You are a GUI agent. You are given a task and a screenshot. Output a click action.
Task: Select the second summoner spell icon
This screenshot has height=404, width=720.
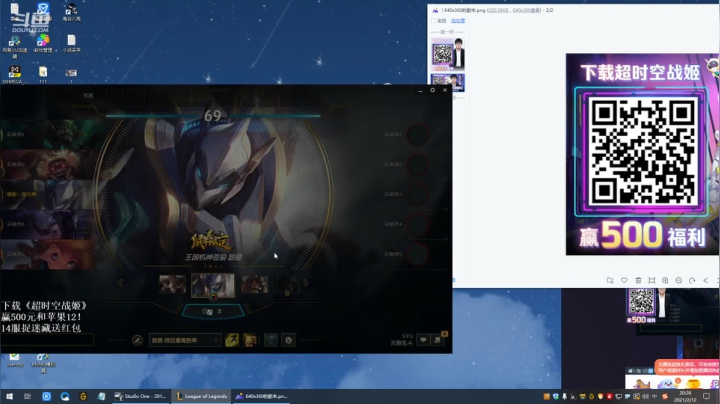coord(250,340)
